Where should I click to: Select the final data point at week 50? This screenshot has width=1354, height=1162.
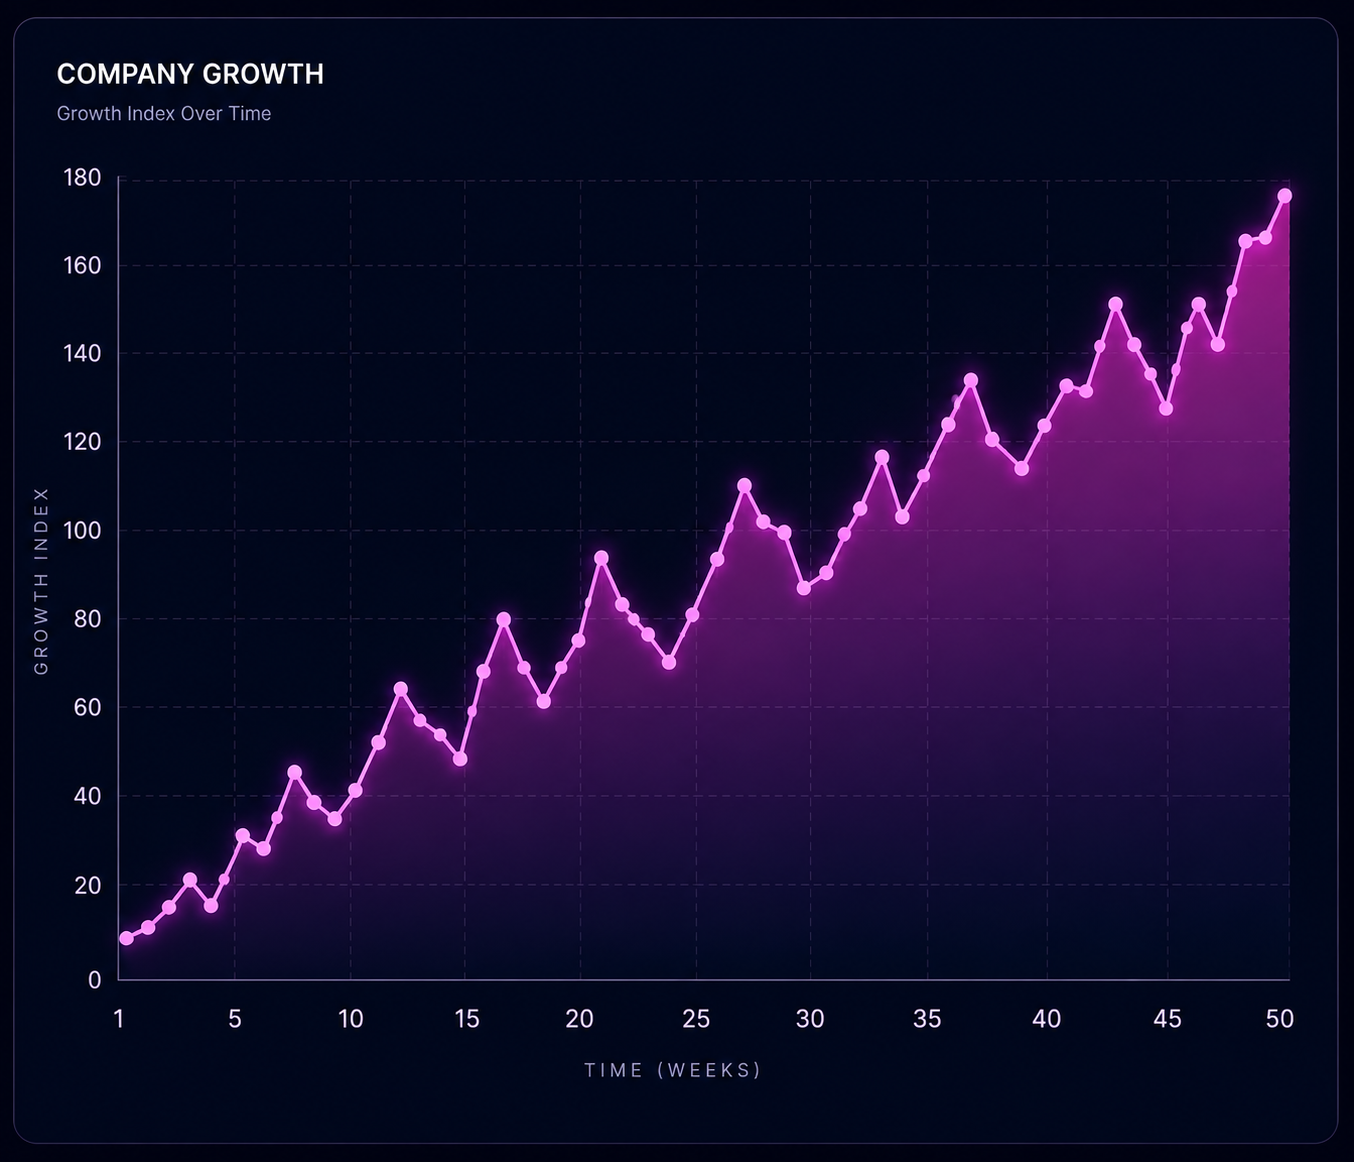pyautogui.click(x=1285, y=196)
